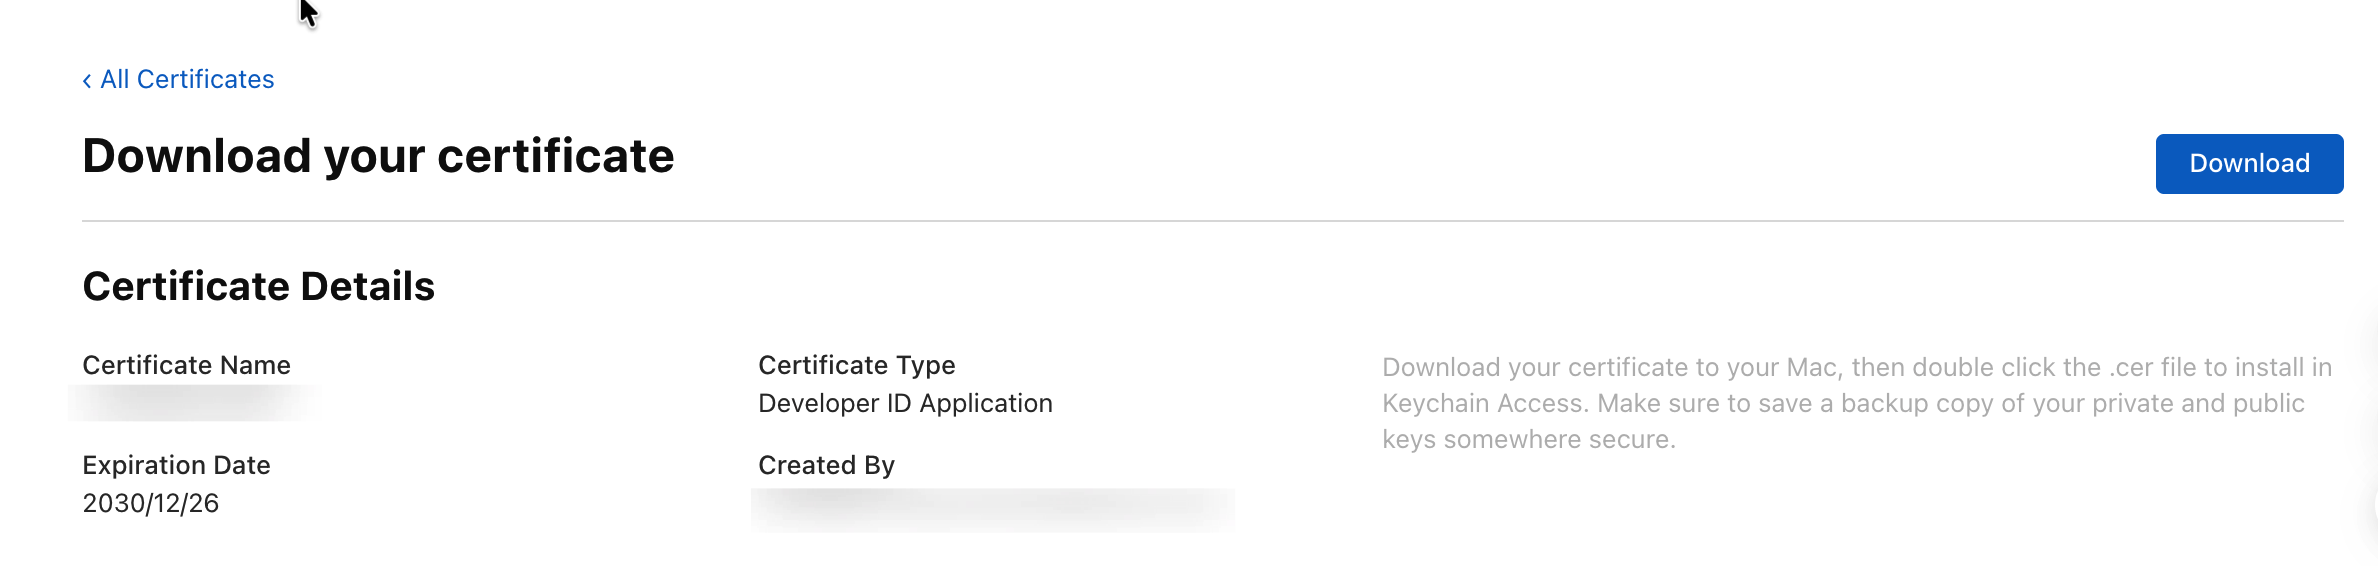Viewport: 2378px width, 566px height.
Task: Click the back chevron beside All Certificates
Action: tap(87, 81)
